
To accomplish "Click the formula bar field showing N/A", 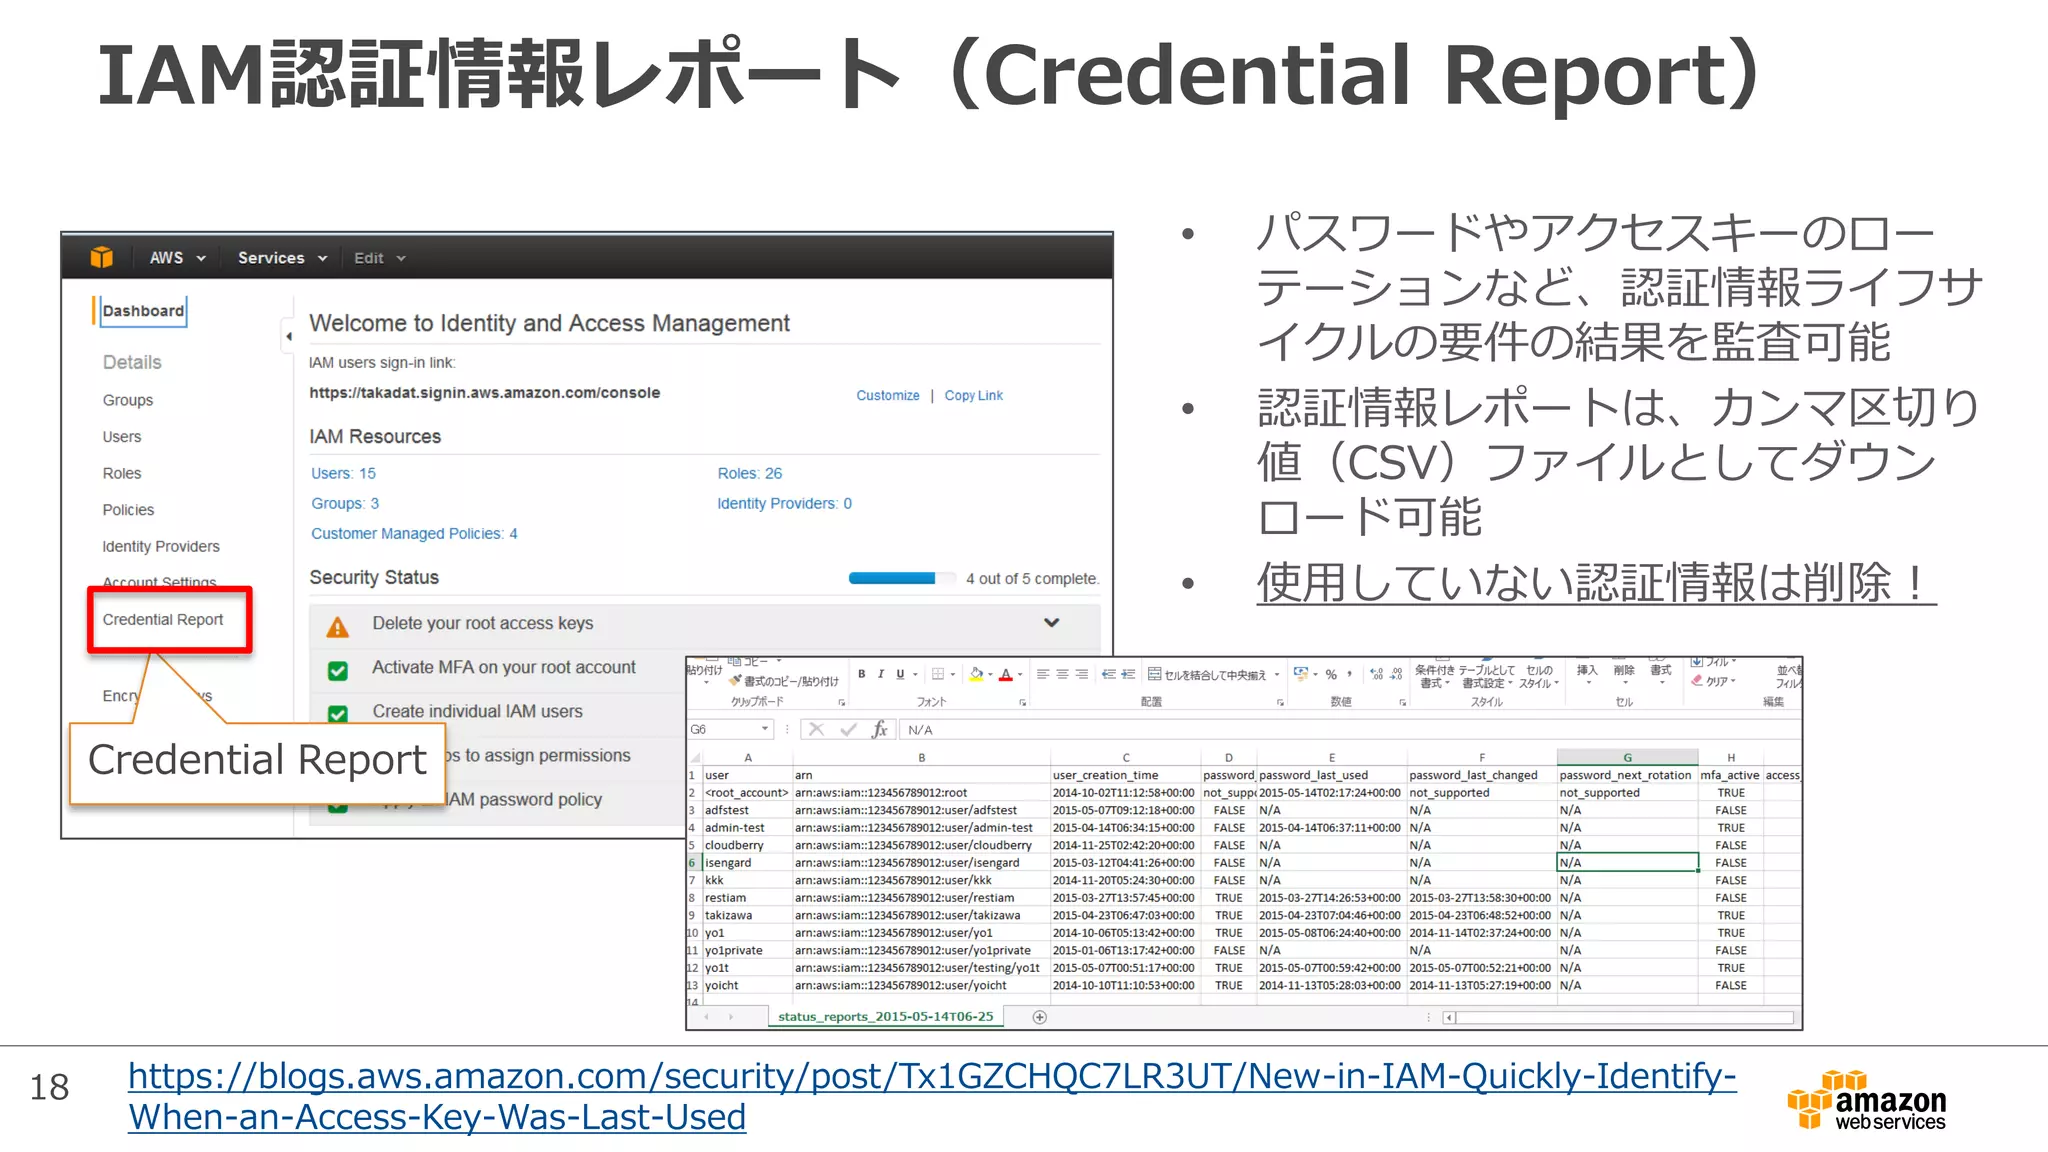I will click(x=1350, y=729).
